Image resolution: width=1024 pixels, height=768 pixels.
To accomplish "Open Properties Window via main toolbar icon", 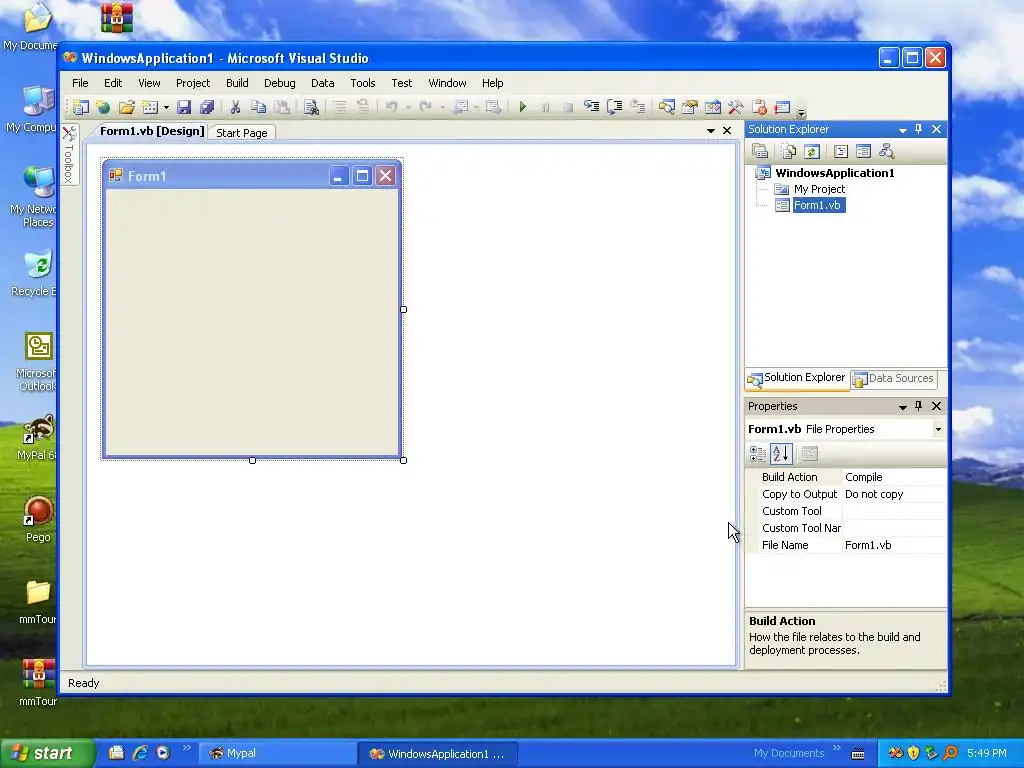I will 690,107.
